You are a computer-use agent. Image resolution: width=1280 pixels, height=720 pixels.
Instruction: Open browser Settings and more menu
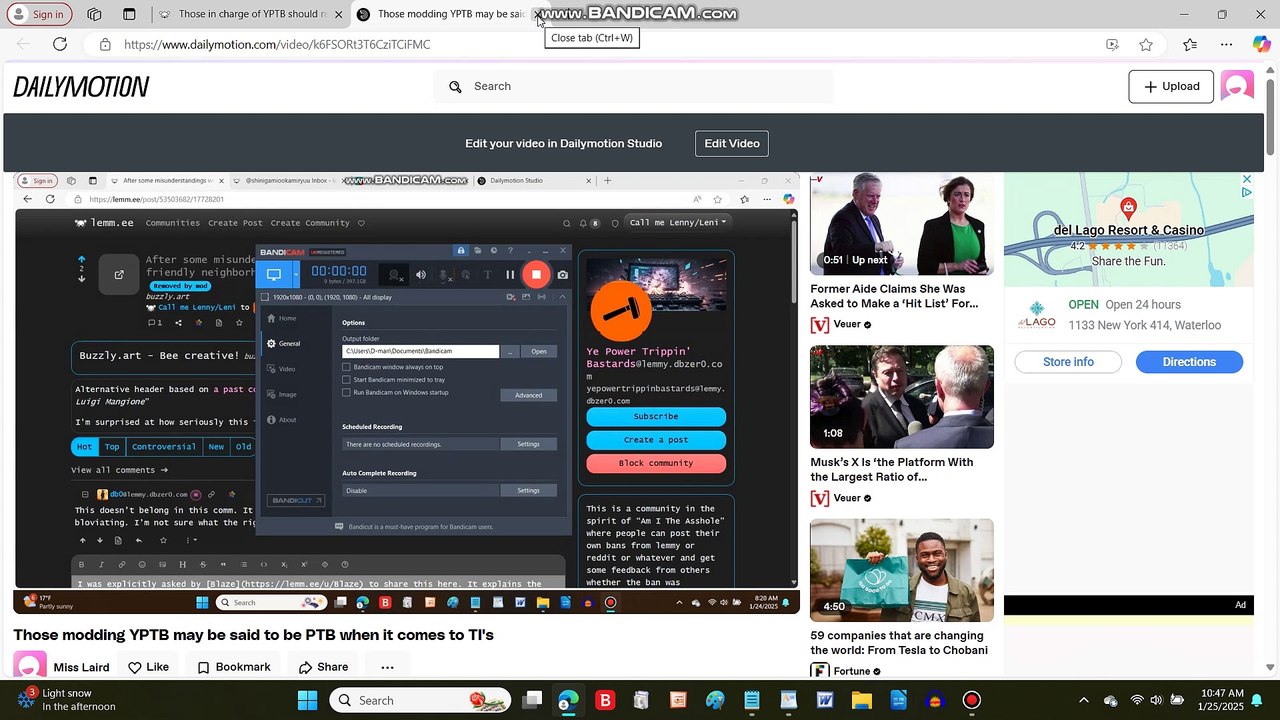tap(1226, 44)
